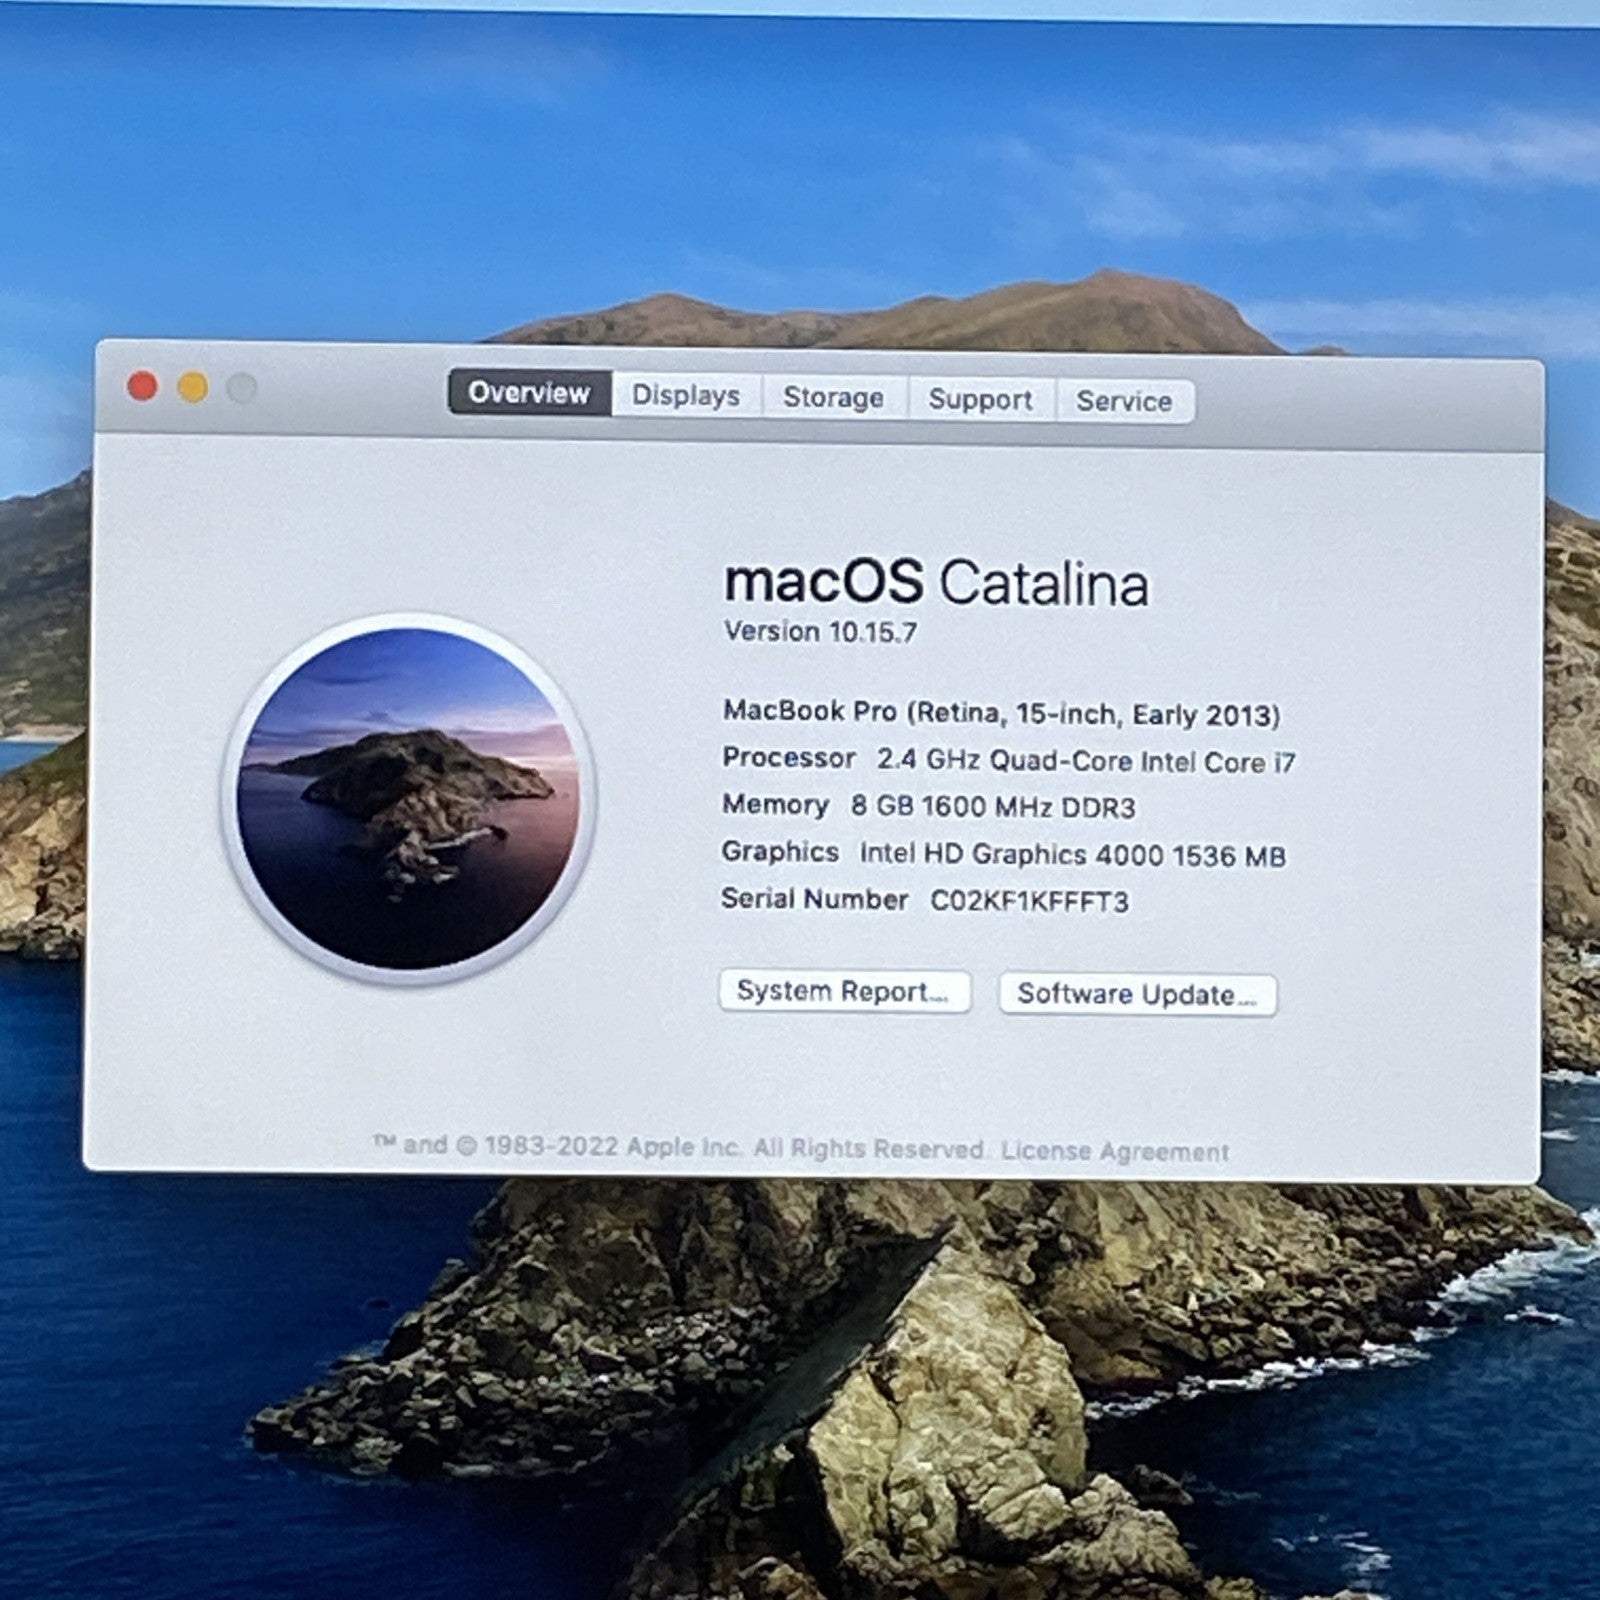Click the grayed-out zoom window button
The width and height of the screenshot is (1600, 1600).
point(242,388)
